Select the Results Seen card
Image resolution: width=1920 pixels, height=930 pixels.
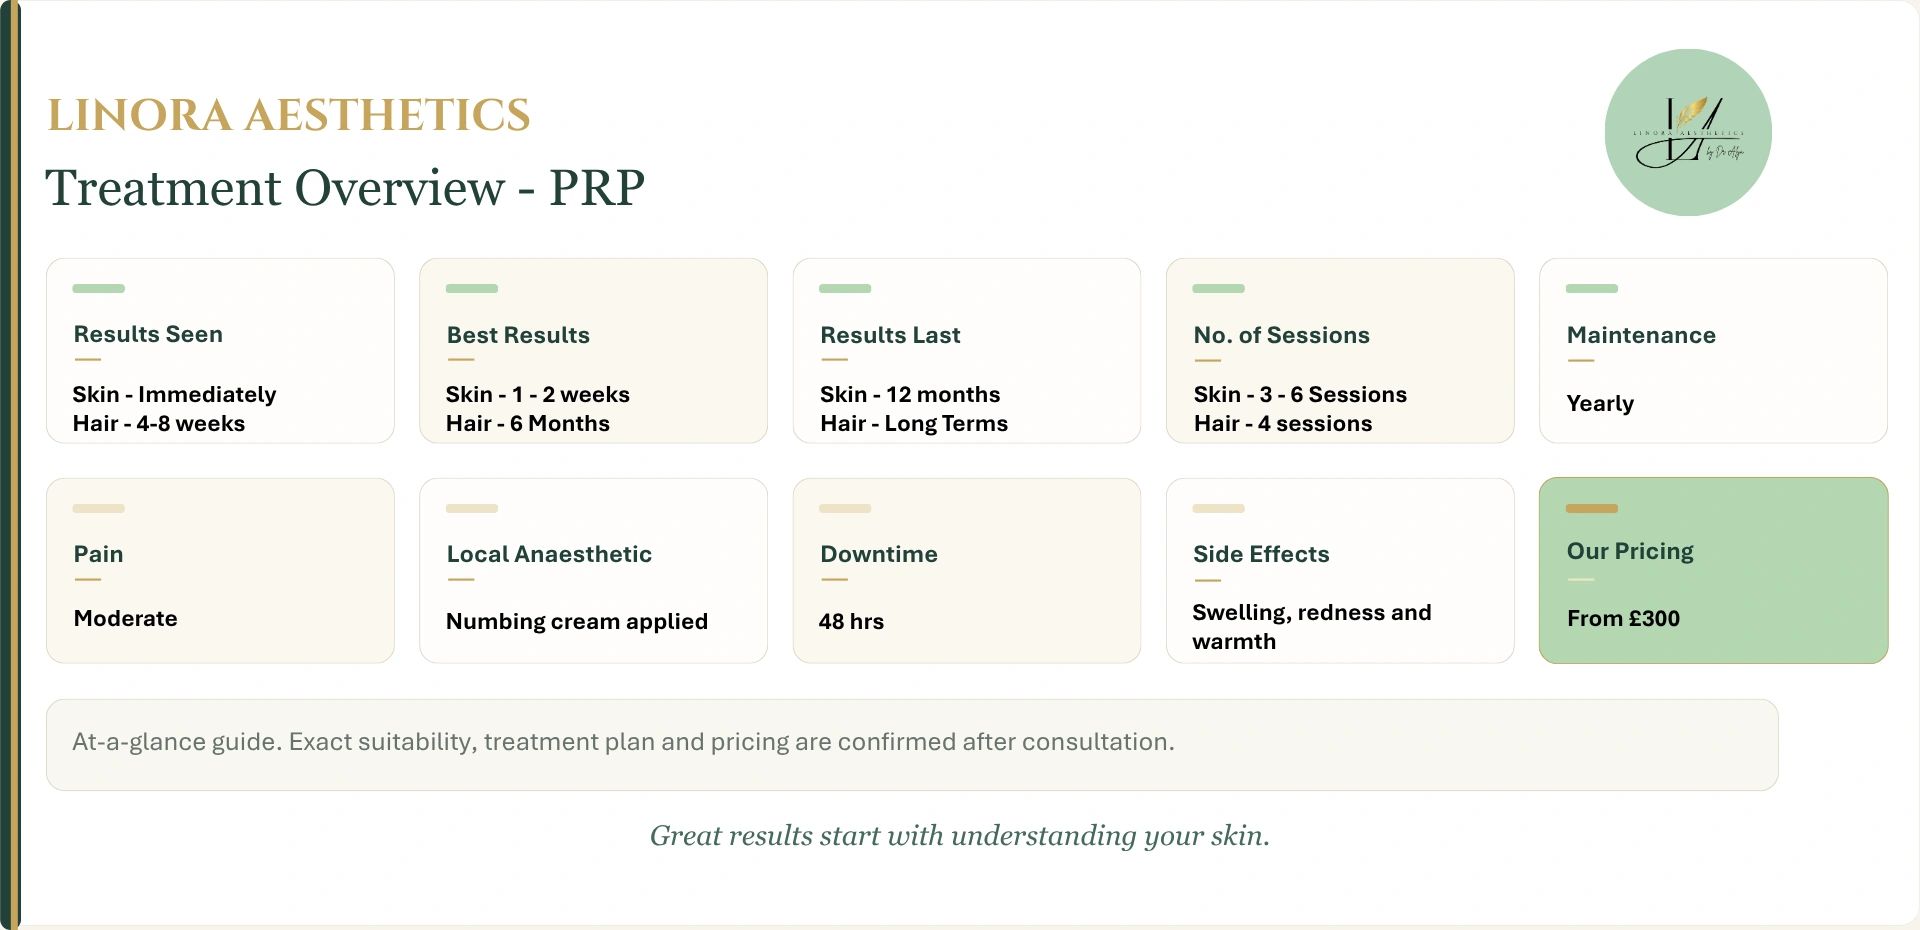point(220,351)
